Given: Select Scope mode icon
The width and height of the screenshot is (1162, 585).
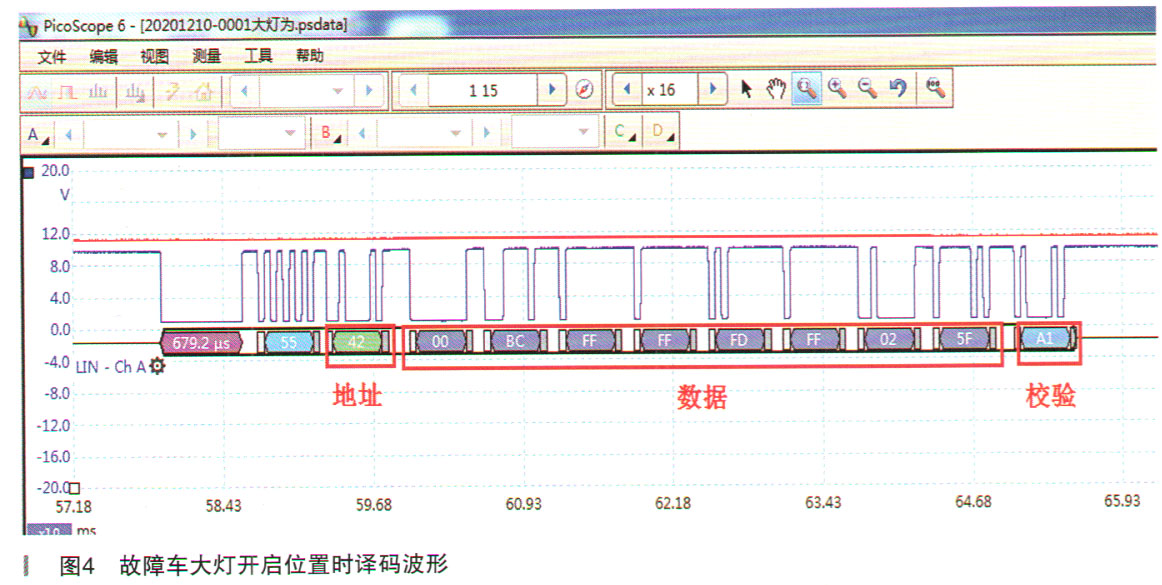Looking at the screenshot, I should pyautogui.click(x=37, y=90).
